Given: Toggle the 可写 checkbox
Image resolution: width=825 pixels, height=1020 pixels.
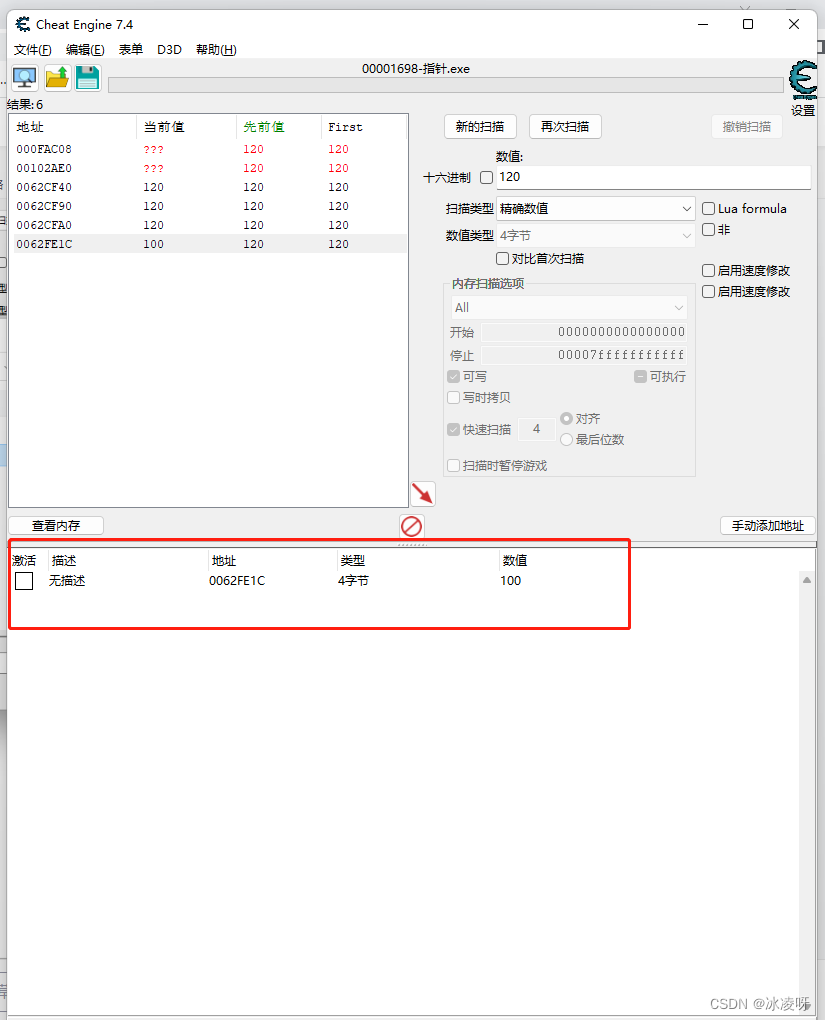Looking at the screenshot, I should point(453,377).
